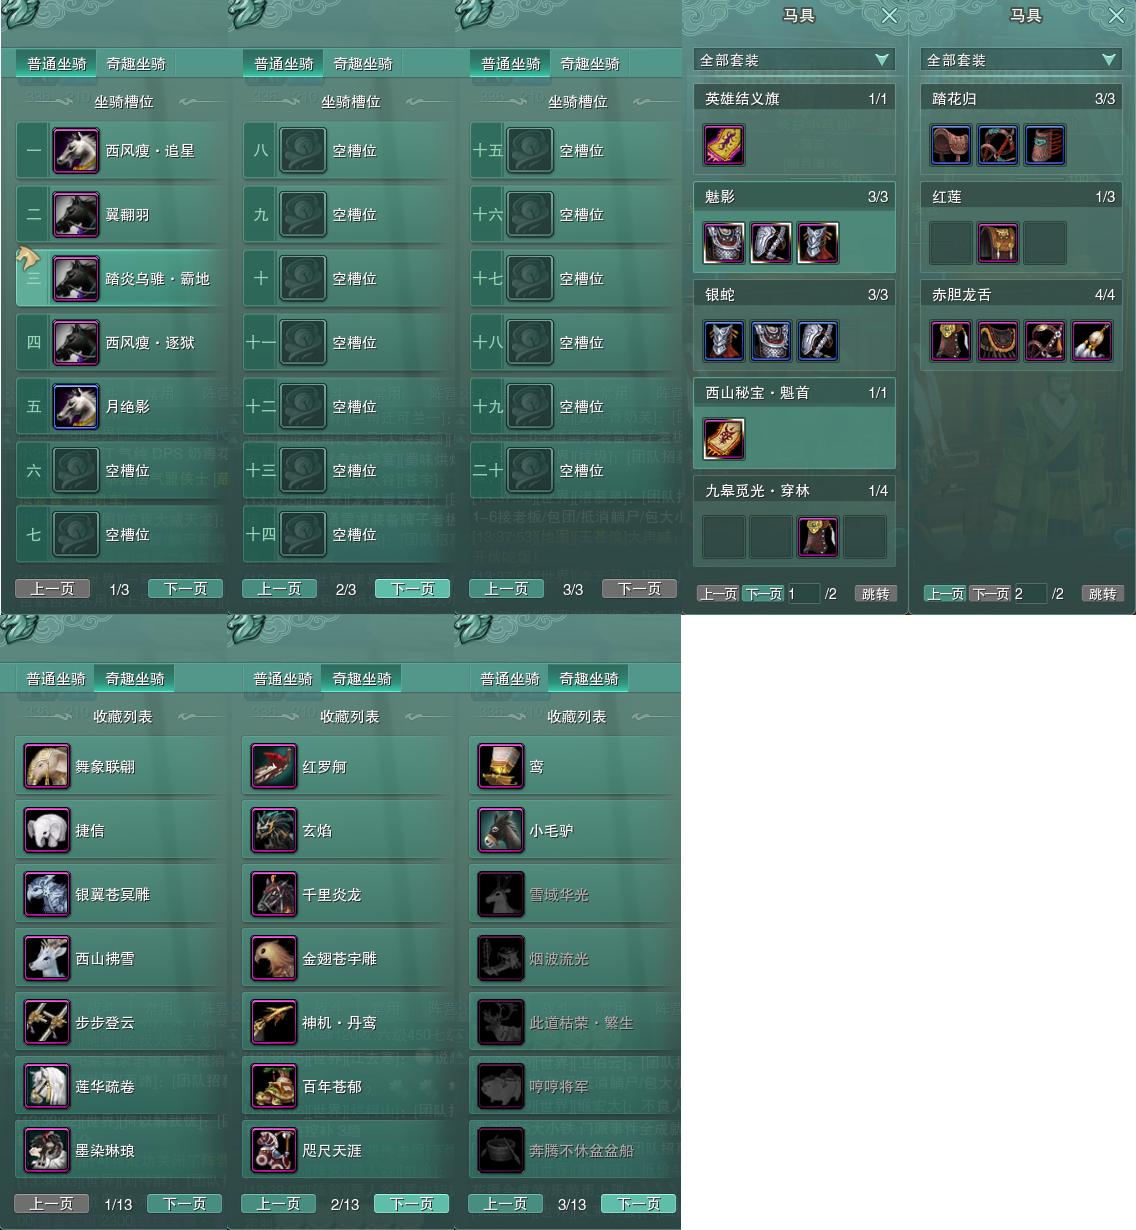The image size is (1136, 1230).
Task: Choose the 舞象联翩 collection icon
Action: coord(47,767)
